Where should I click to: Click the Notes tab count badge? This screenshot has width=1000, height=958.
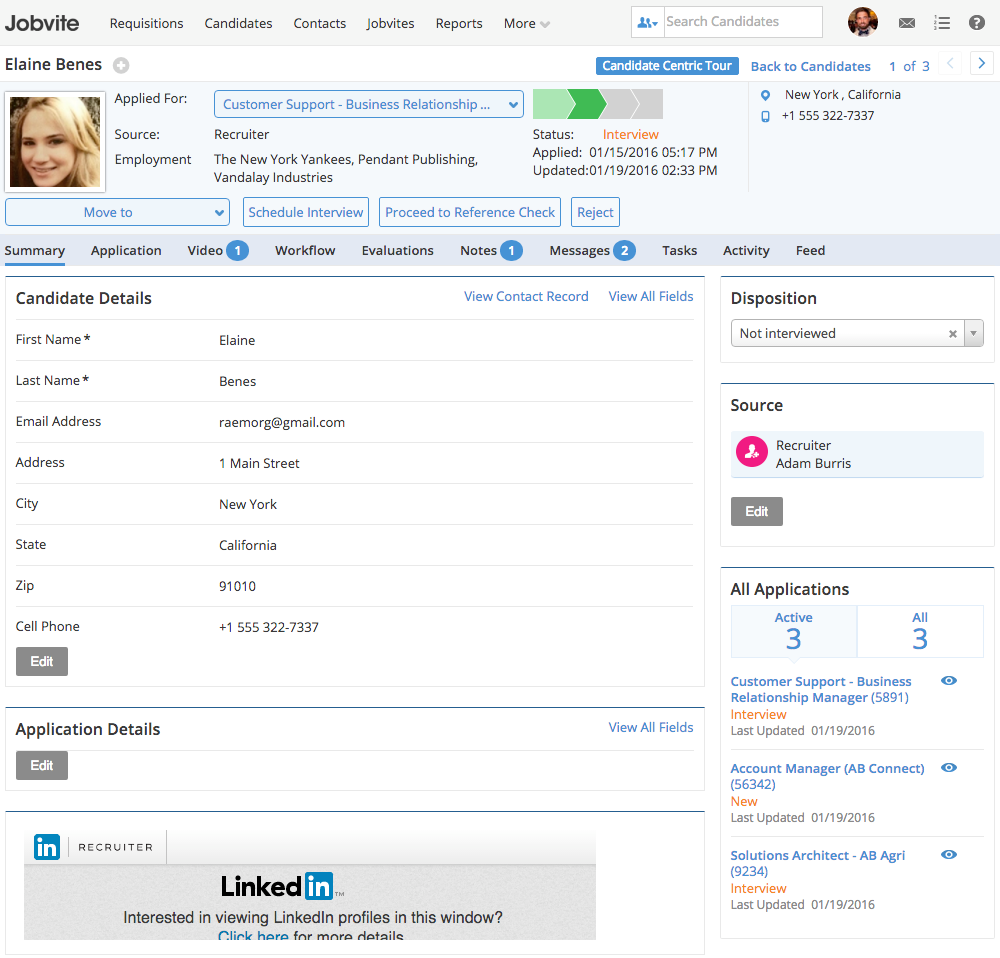click(x=511, y=251)
